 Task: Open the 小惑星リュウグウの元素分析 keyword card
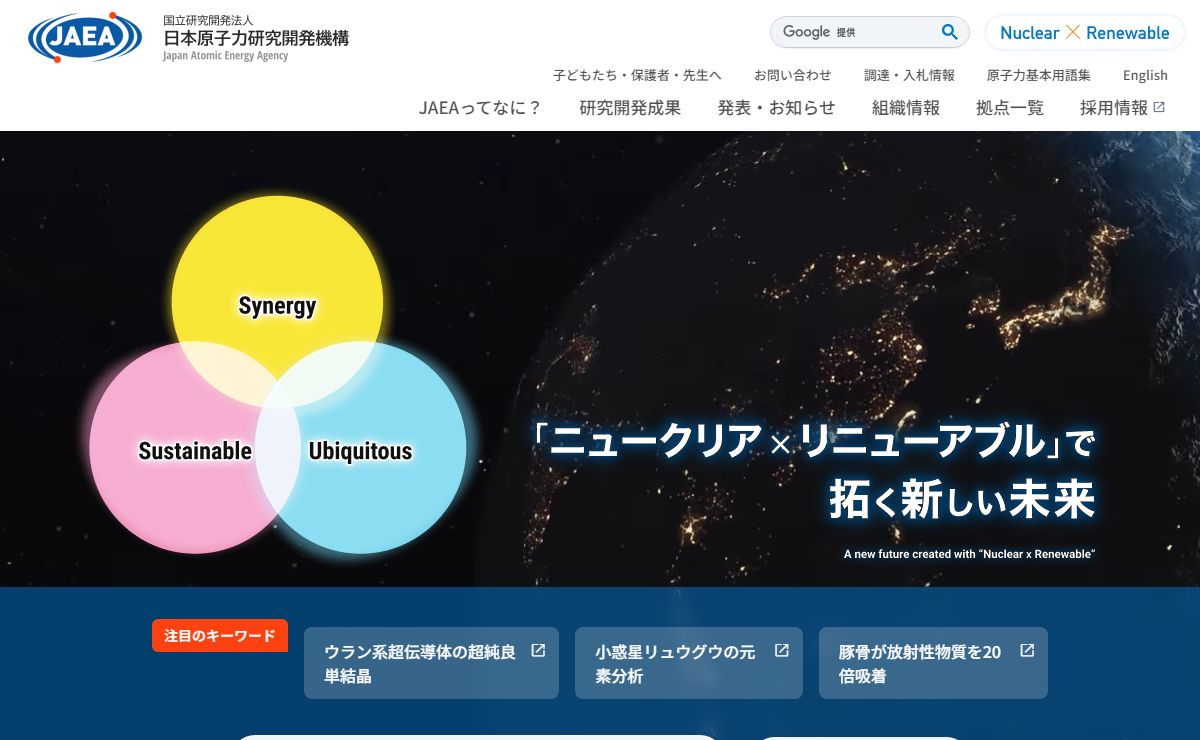[x=689, y=663]
